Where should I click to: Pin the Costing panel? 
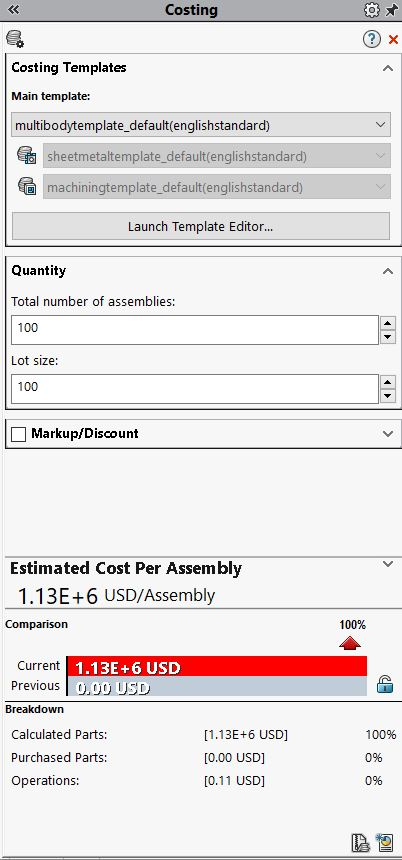tap(392, 10)
